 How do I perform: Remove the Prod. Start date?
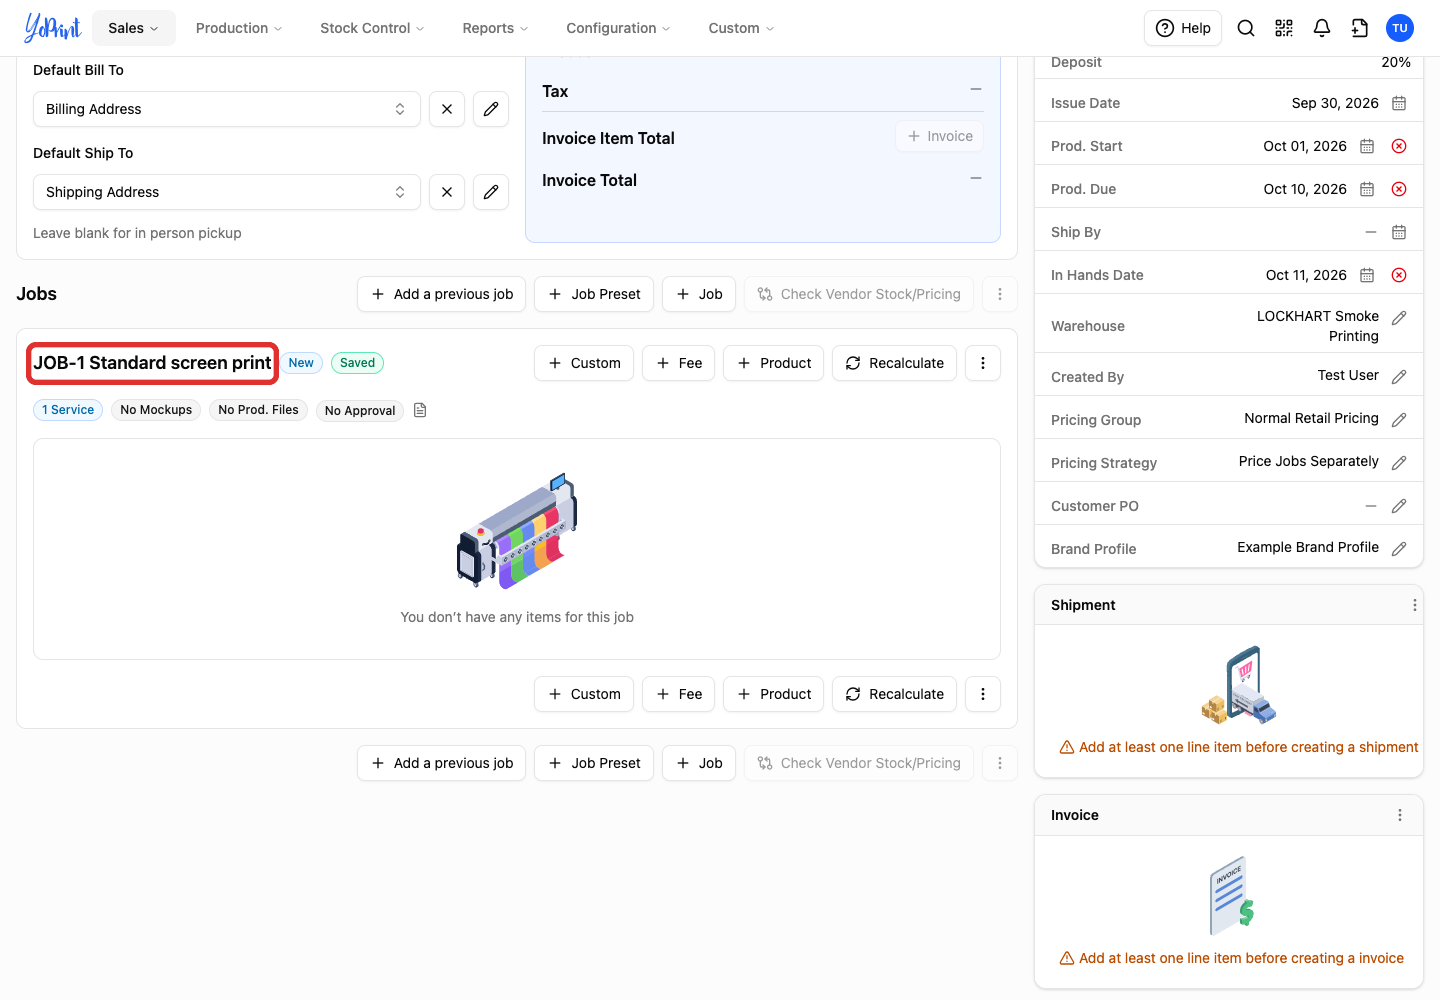[1399, 146]
